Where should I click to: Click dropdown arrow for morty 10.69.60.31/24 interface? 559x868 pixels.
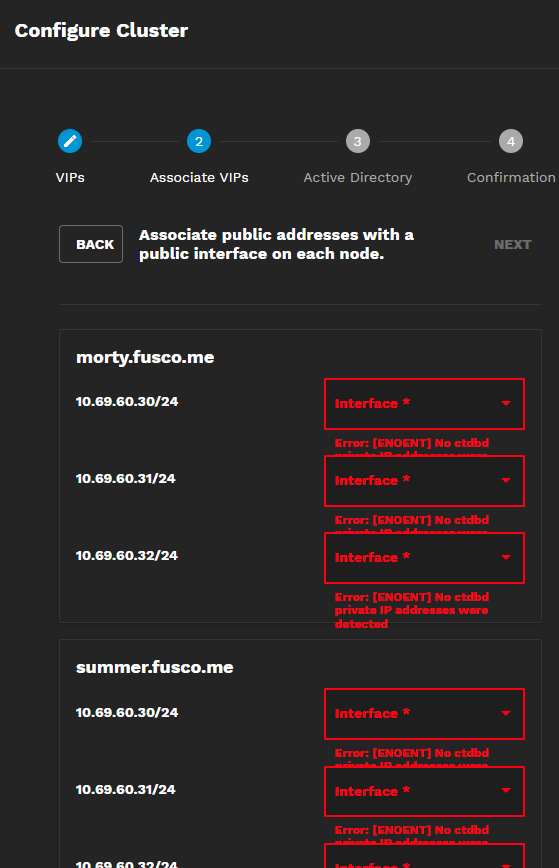(506, 480)
